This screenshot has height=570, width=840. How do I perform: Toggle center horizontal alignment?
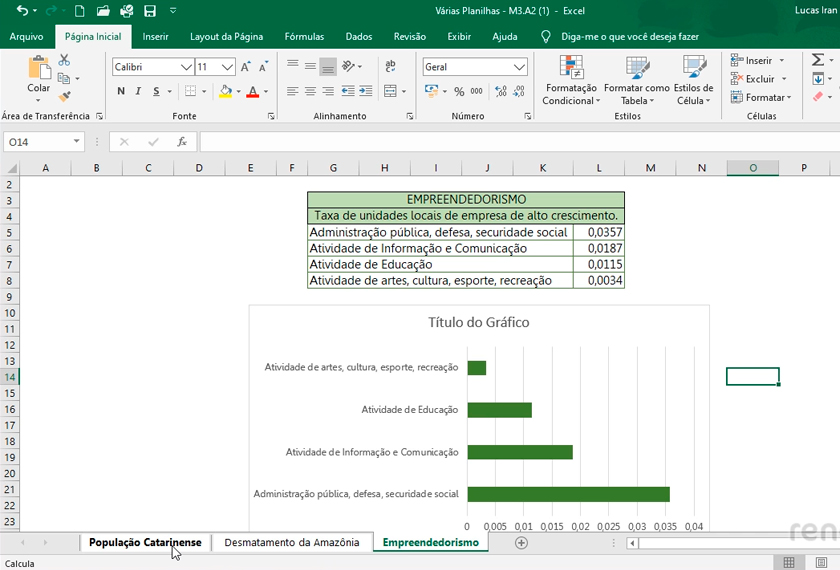(310, 91)
